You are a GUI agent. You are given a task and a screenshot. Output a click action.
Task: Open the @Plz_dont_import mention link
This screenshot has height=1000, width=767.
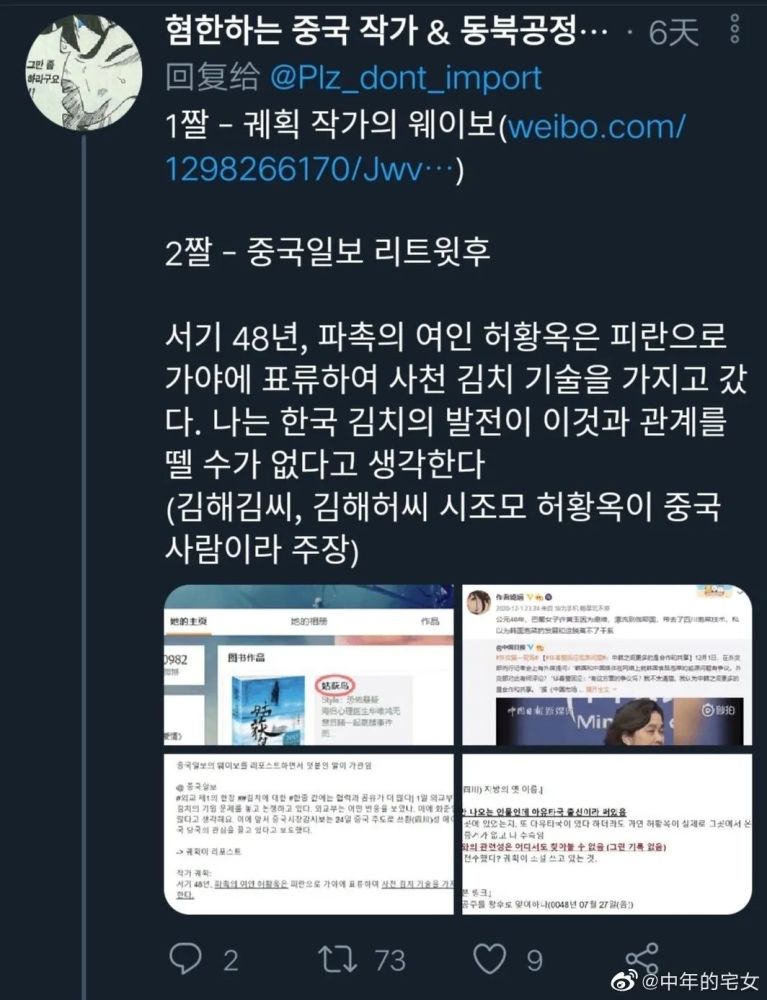click(x=405, y=78)
